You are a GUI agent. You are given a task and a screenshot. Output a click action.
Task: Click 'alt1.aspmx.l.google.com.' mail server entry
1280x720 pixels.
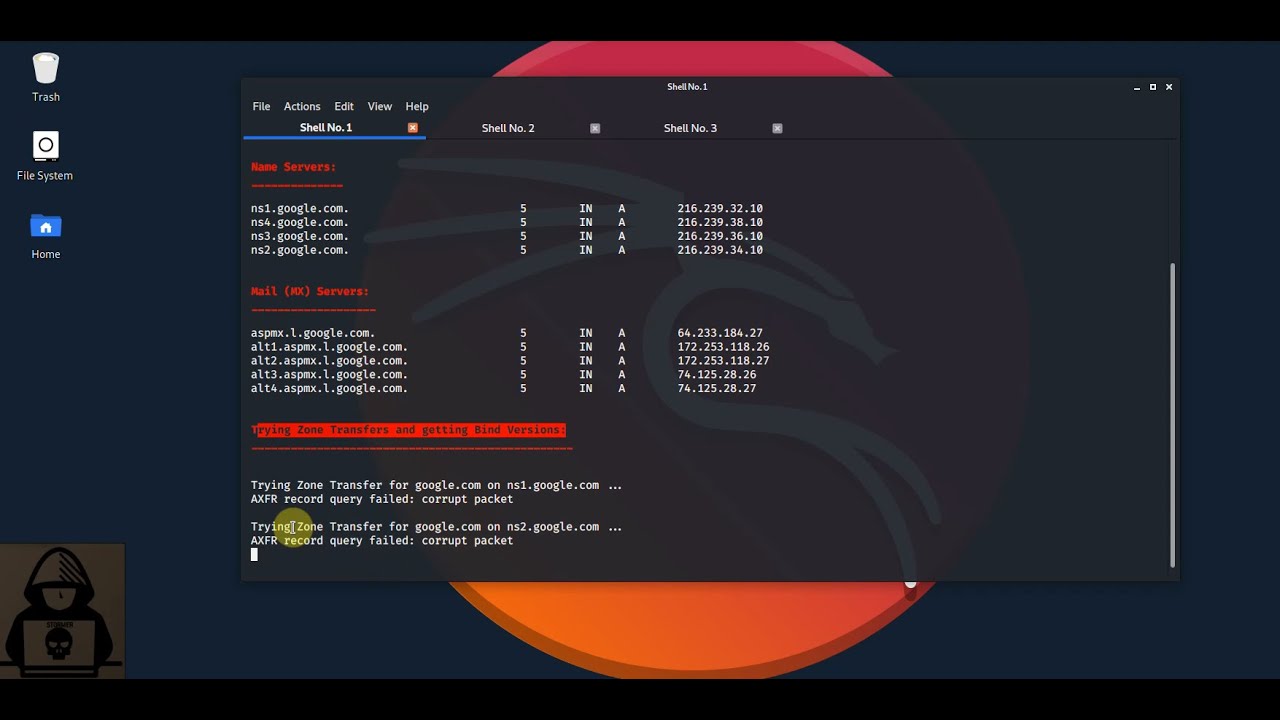(329, 347)
